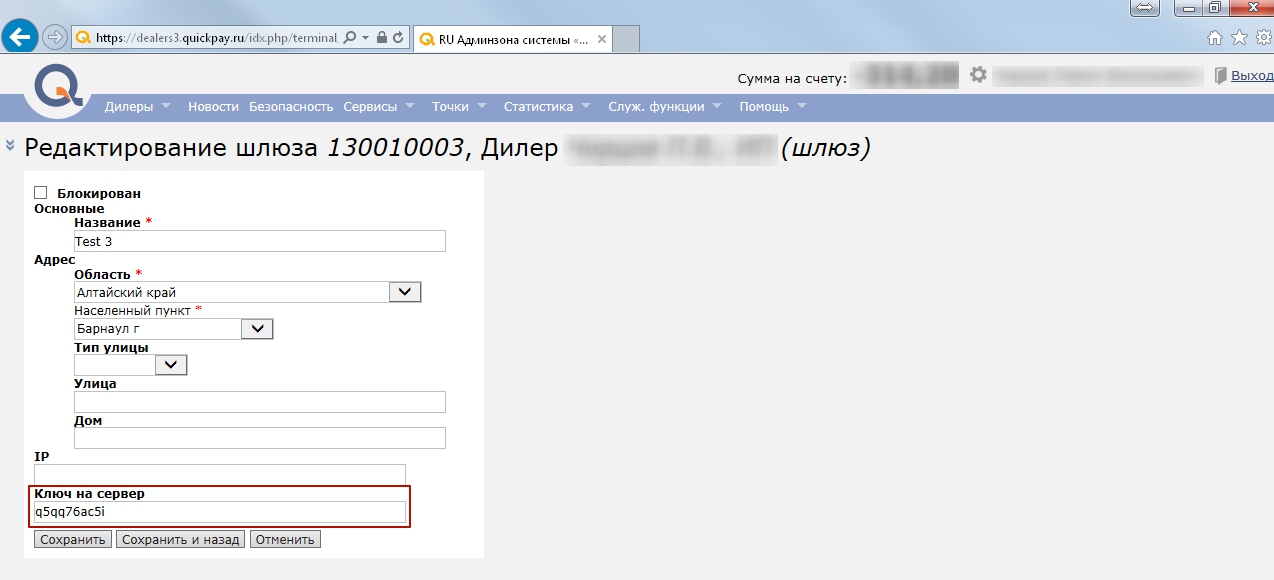Screen dimensions: 1274x580
Task: Click the refresh icon in address bar
Action: pos(399,38)
